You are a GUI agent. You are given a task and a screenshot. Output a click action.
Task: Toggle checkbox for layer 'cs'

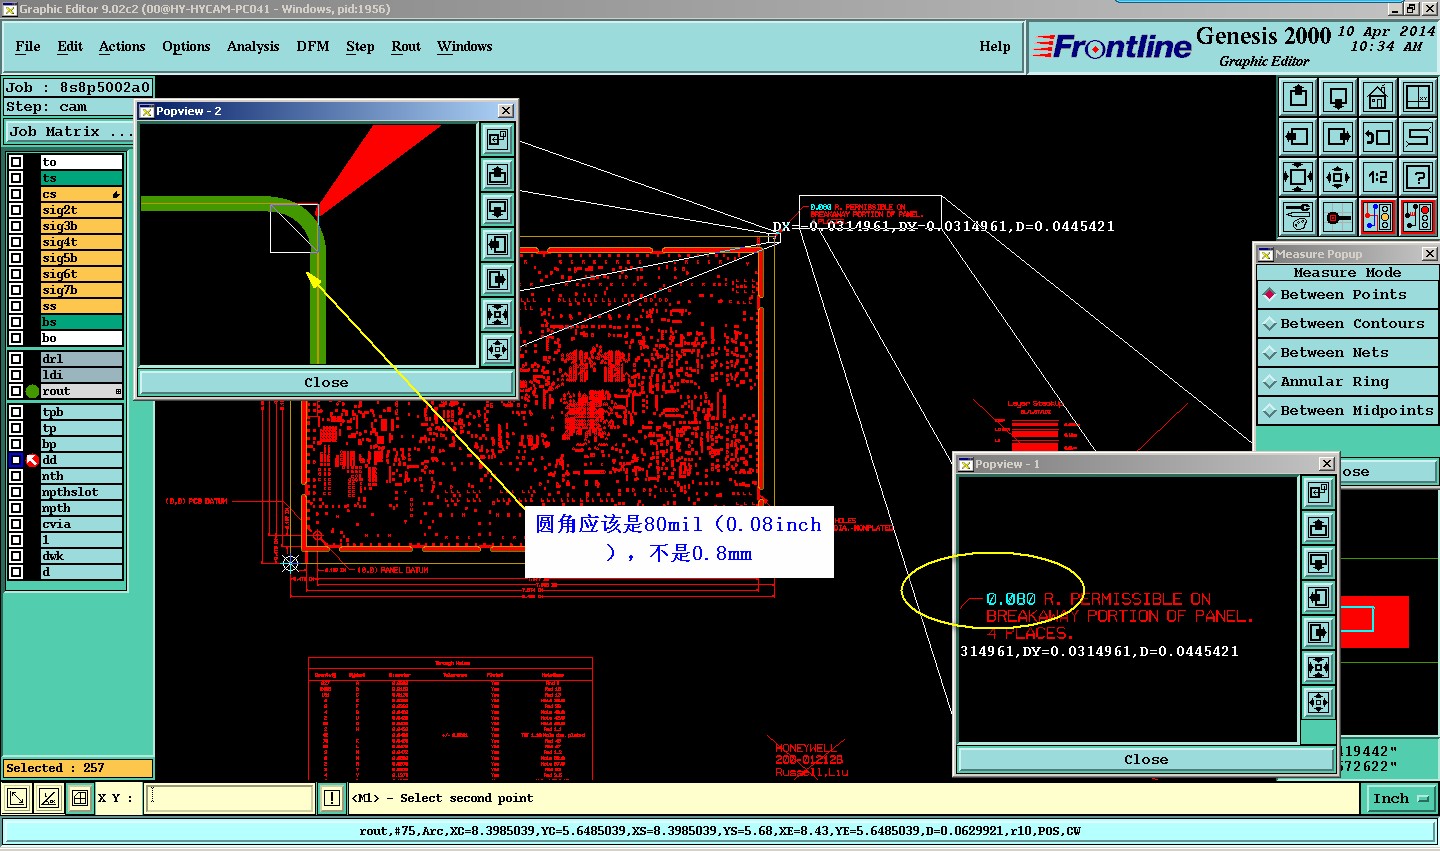(x=16, y=194)
